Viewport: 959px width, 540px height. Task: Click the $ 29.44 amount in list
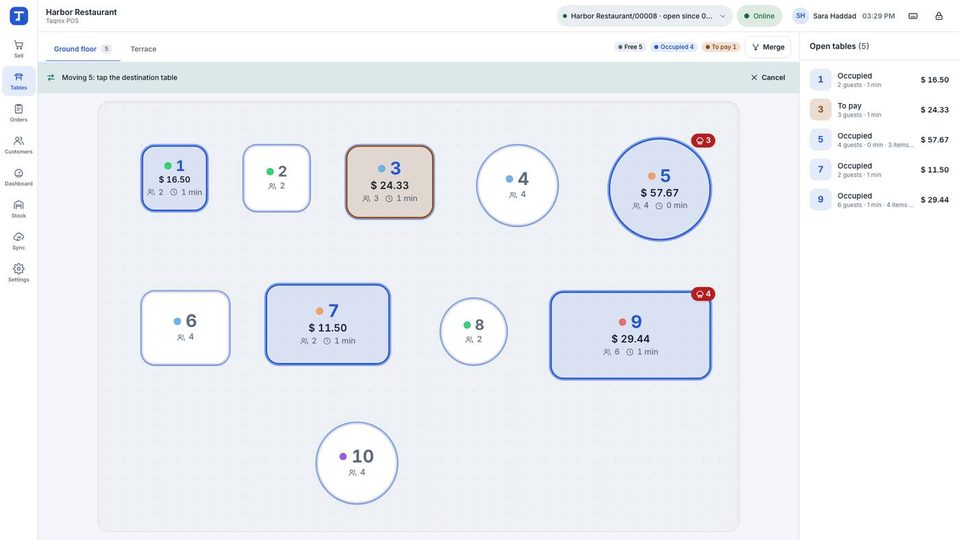pos(935,199)
